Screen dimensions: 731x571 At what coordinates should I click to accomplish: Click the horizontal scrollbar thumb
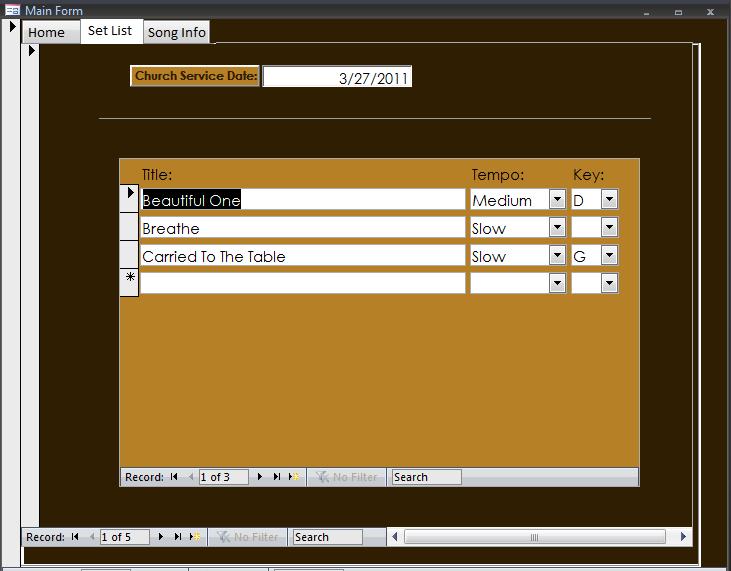pos(534,537)
